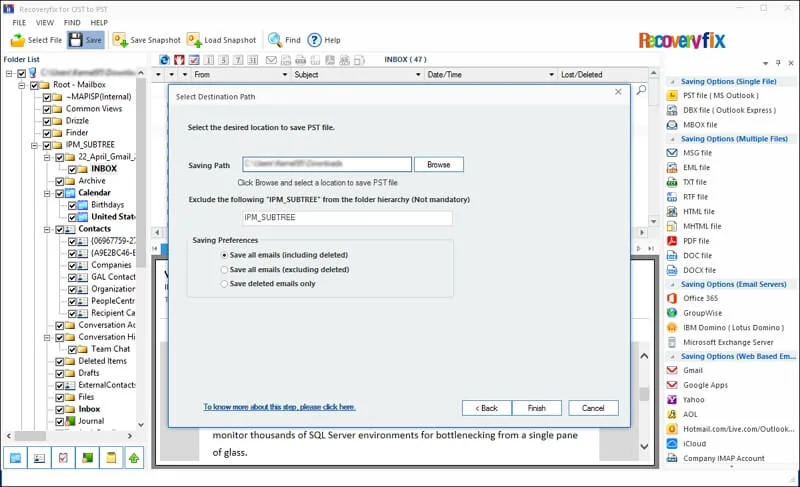Select the INBOX folder in tree

point(104,169)
